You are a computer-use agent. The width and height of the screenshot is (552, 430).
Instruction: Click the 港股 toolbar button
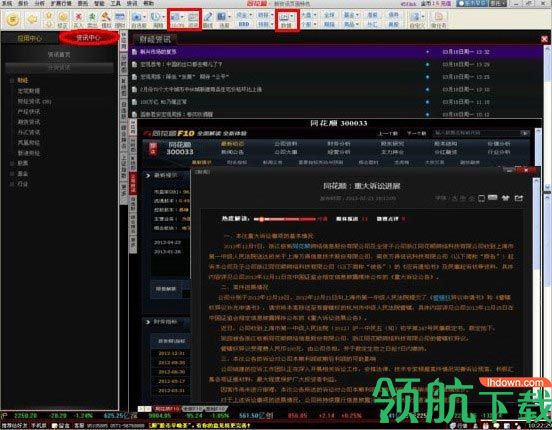click(372, 15)
